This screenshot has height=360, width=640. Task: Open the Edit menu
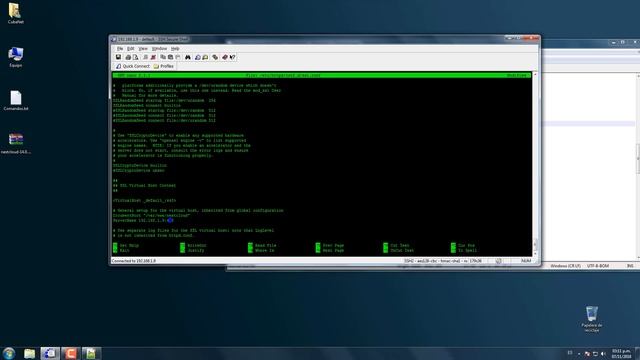pos(131,49)
